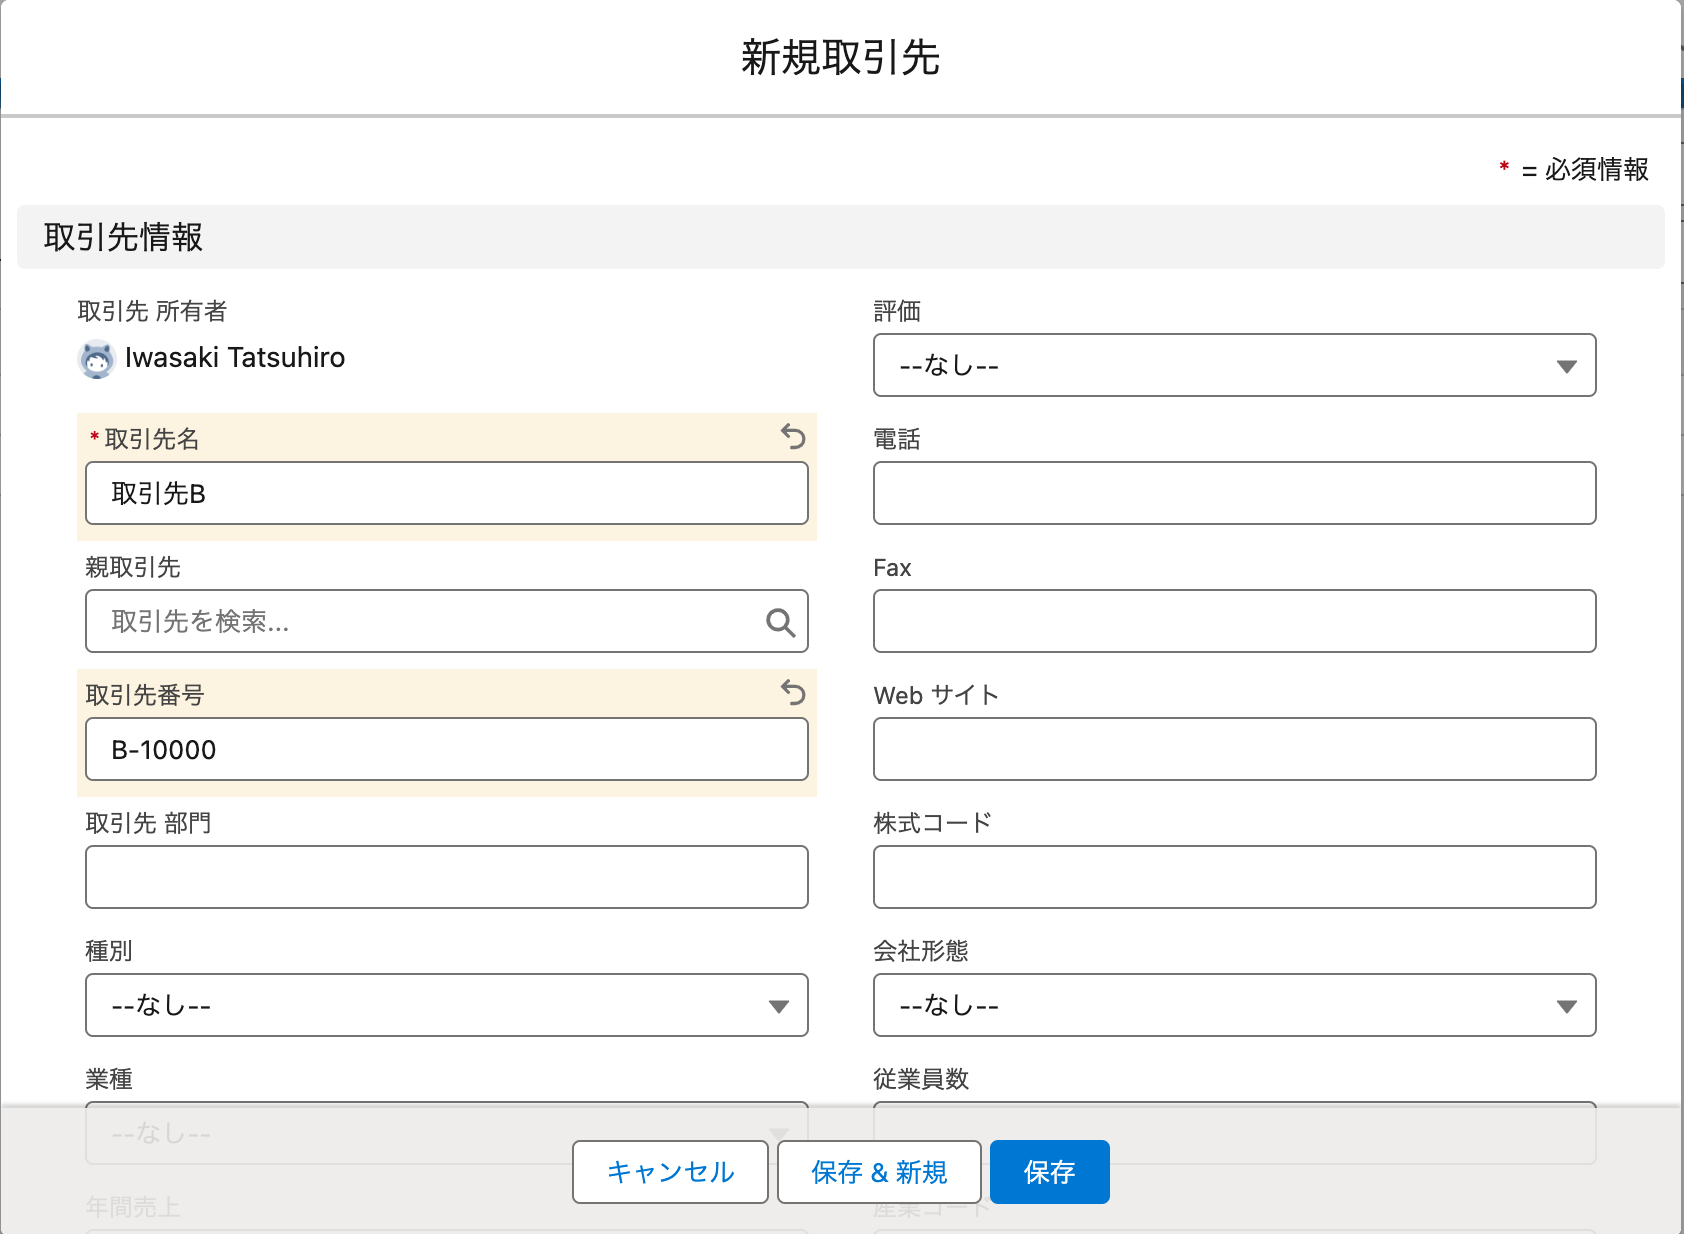Screen dimensions: 1684x1234
Task: Click the 株式コード input field
Action: (x=1234, y=877)
